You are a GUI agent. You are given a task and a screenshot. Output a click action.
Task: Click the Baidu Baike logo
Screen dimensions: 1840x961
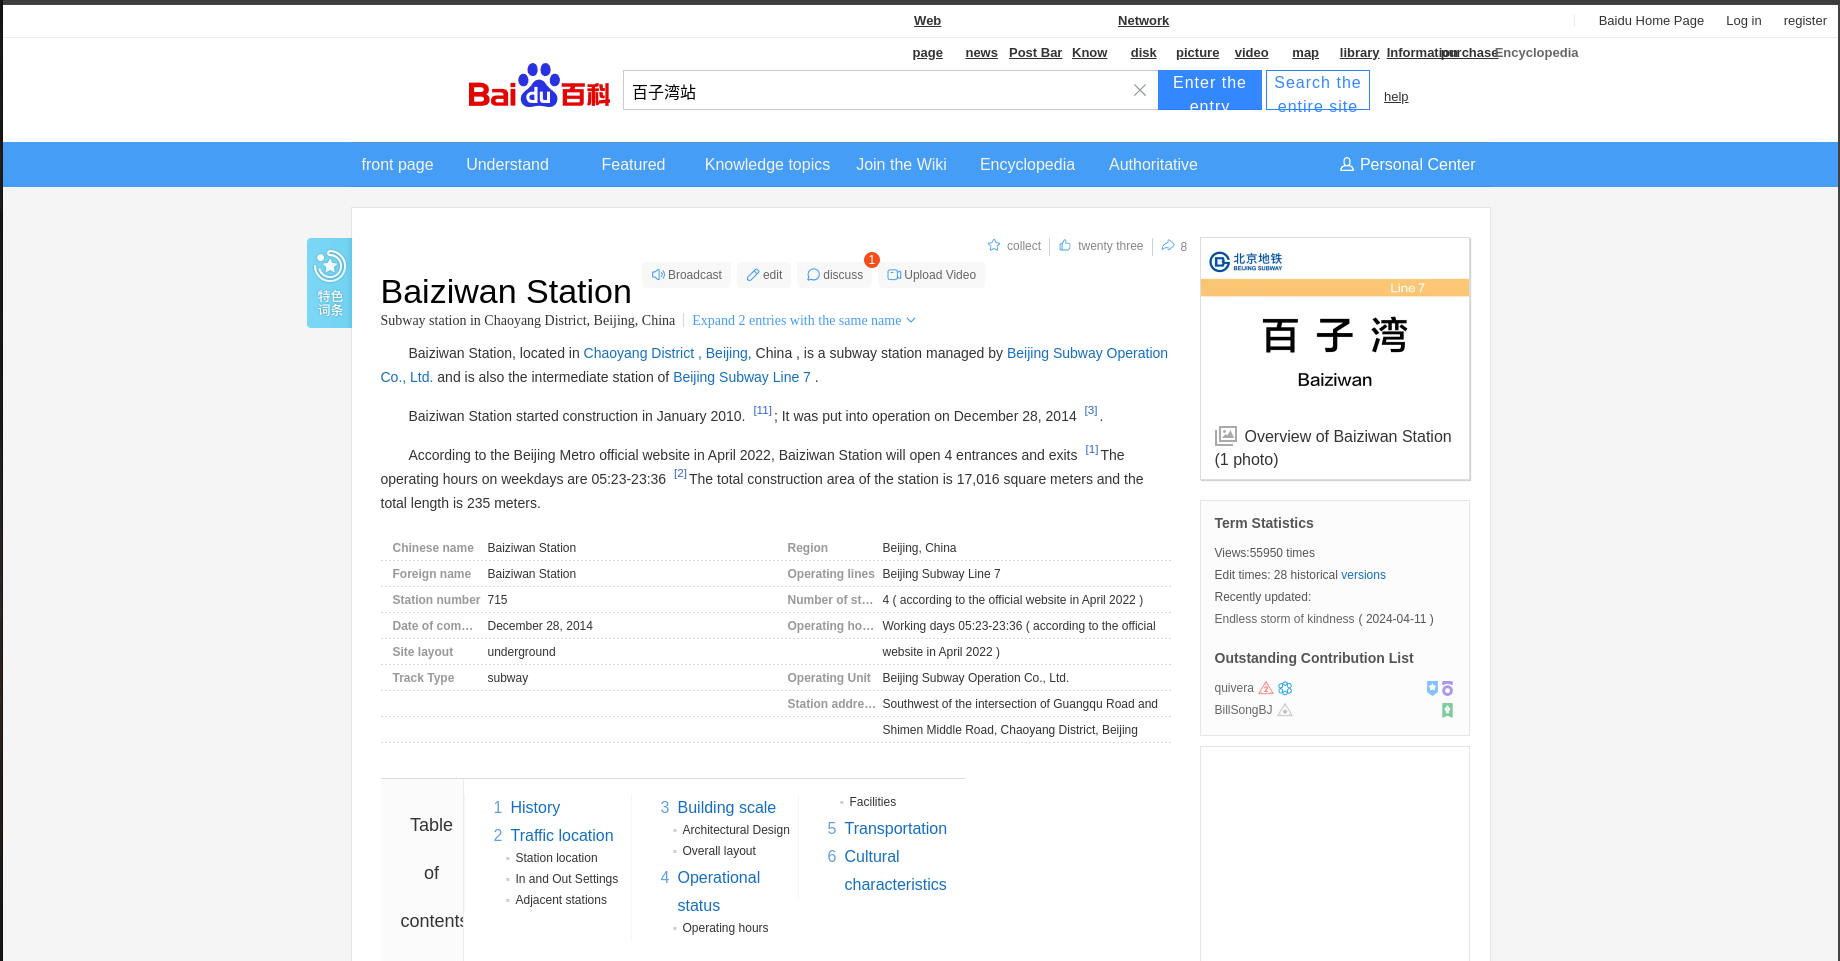539,86
